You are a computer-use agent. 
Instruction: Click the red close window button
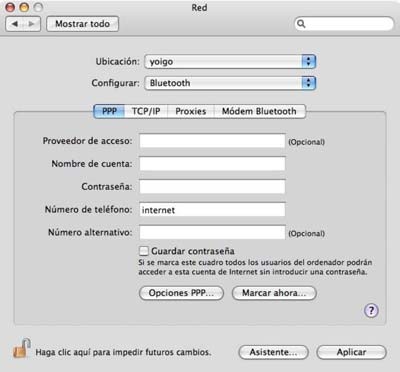click(10, 7)
